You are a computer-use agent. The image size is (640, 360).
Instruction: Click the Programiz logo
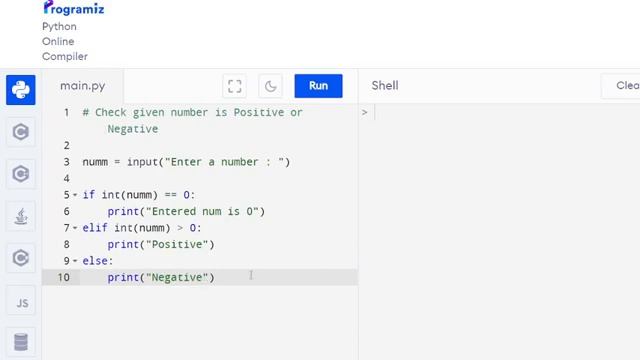pyautogui.click(x=74, y=8)
